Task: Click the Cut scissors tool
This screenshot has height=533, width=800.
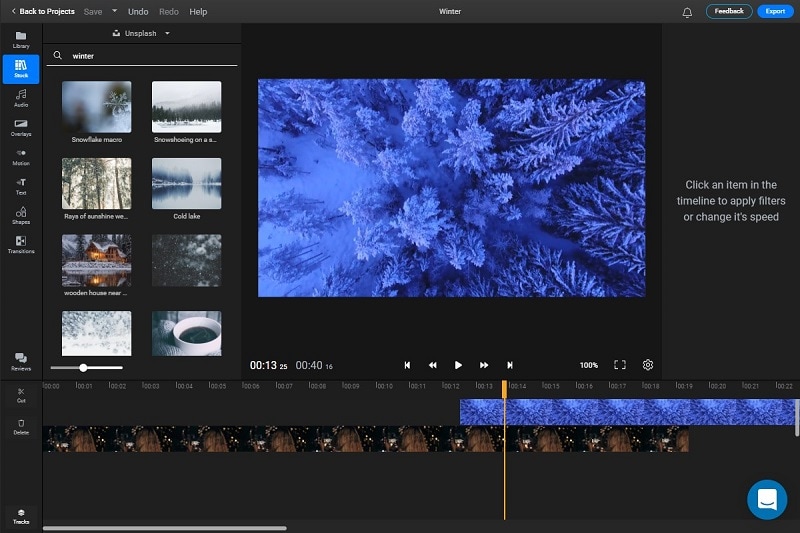Action: (x=21, y=394)
